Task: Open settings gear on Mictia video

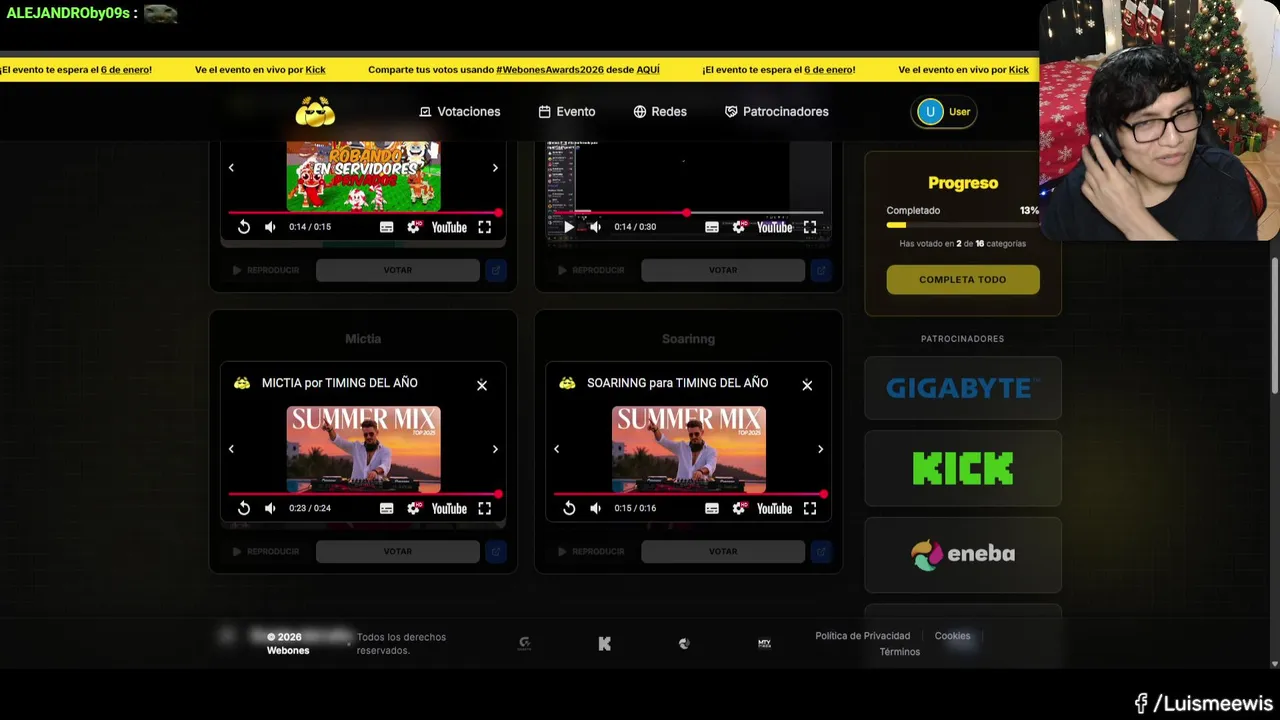Action: pyautogui.click(x=414, y=508)
